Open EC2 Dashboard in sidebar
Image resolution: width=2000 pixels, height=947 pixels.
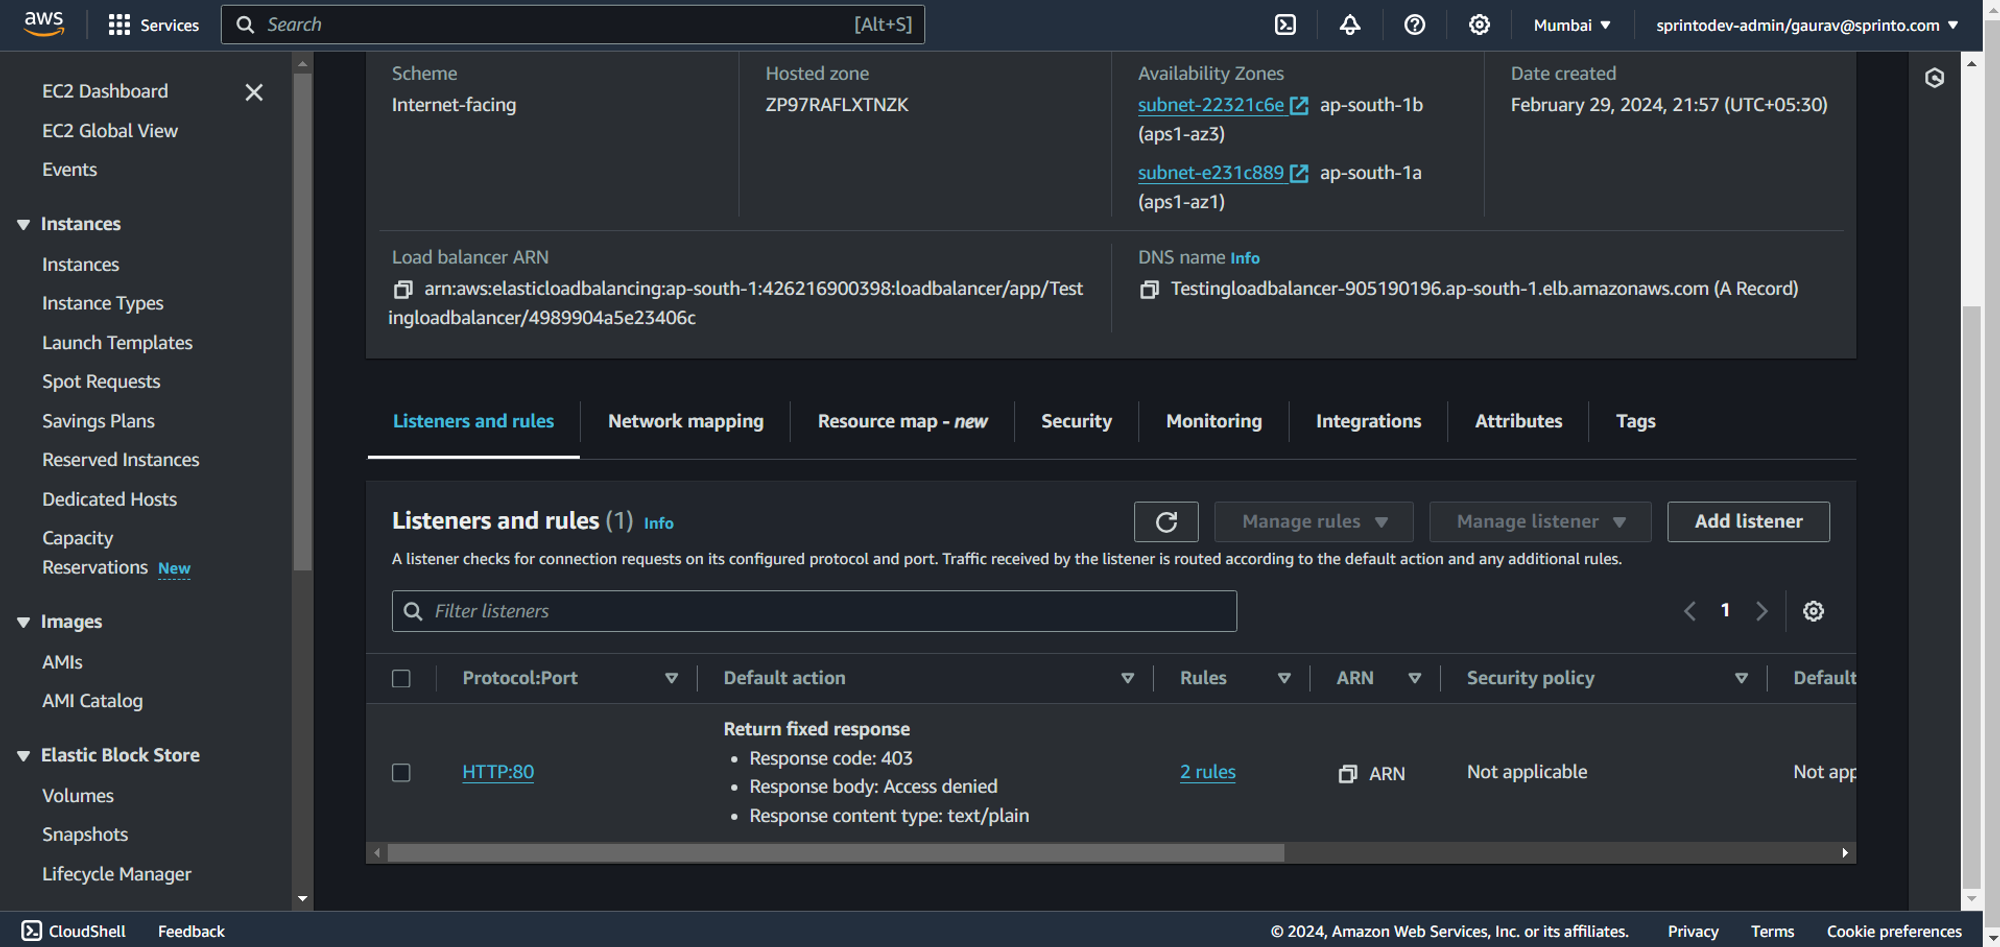[x=105, y=92]
